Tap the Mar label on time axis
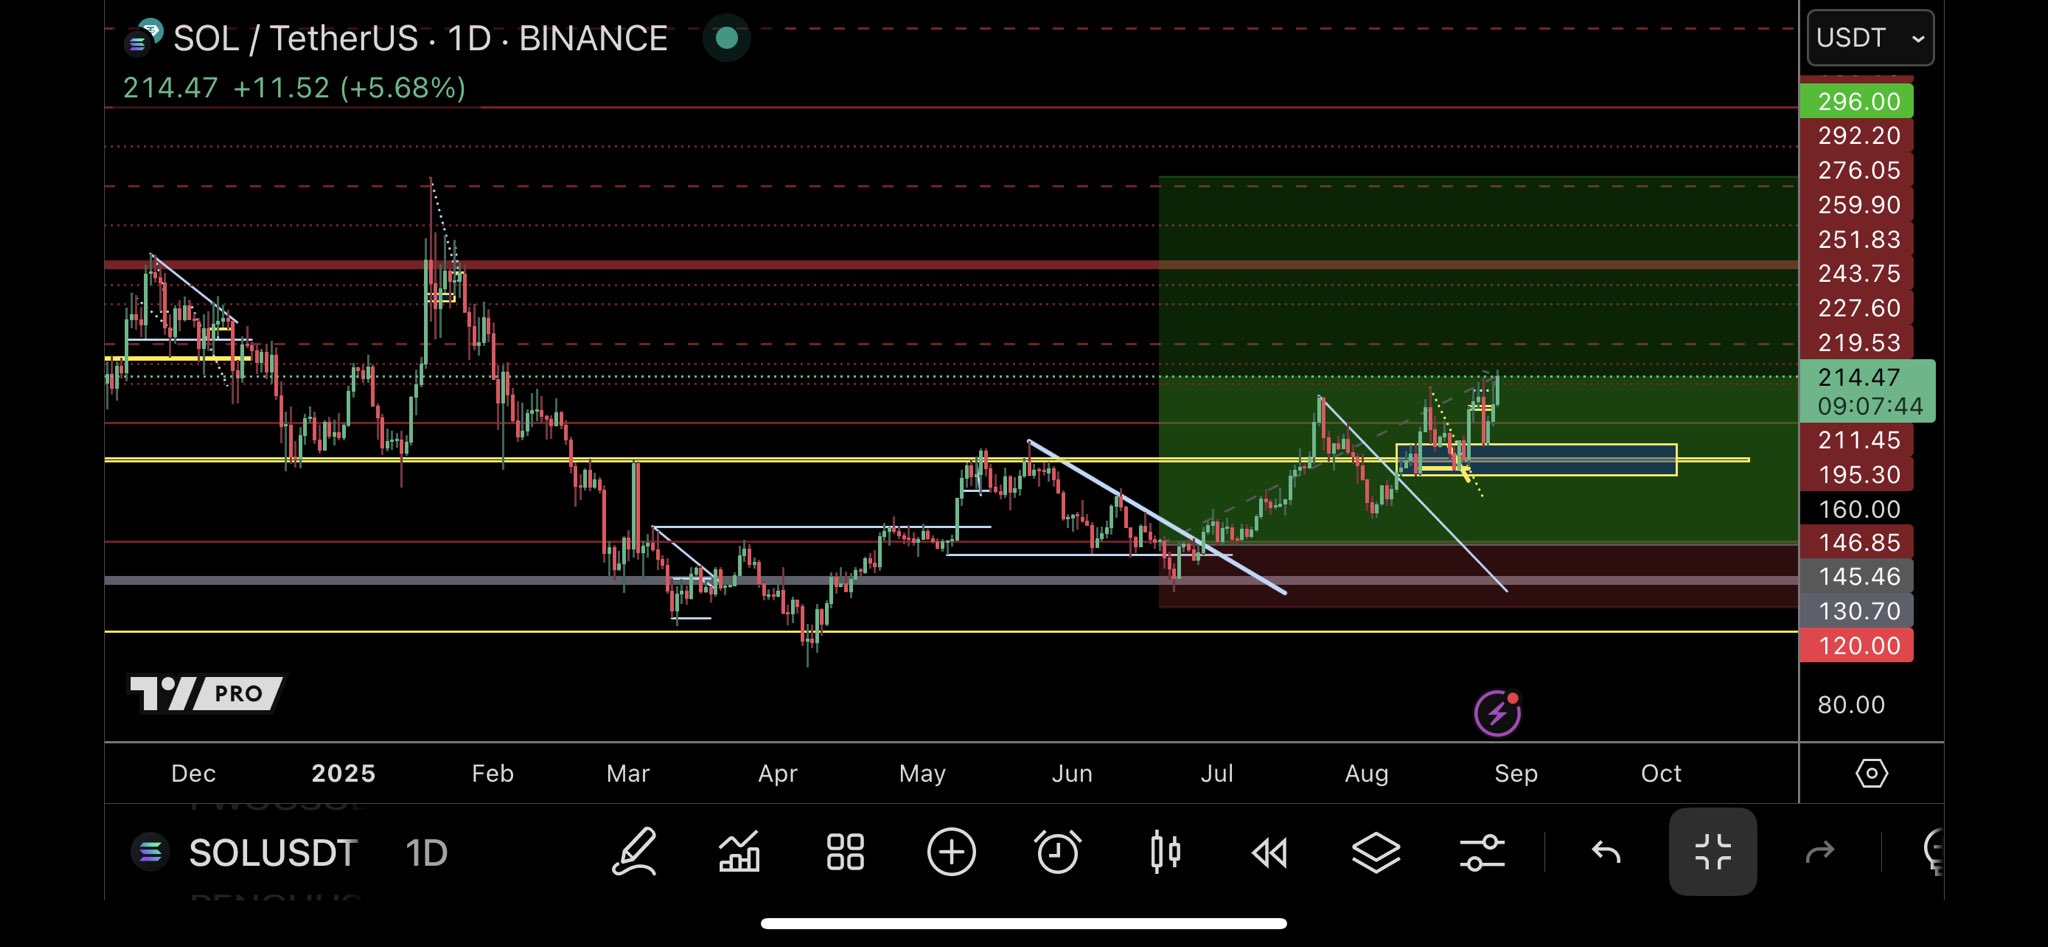This screenshot has width=2048, height=947. 628,773
